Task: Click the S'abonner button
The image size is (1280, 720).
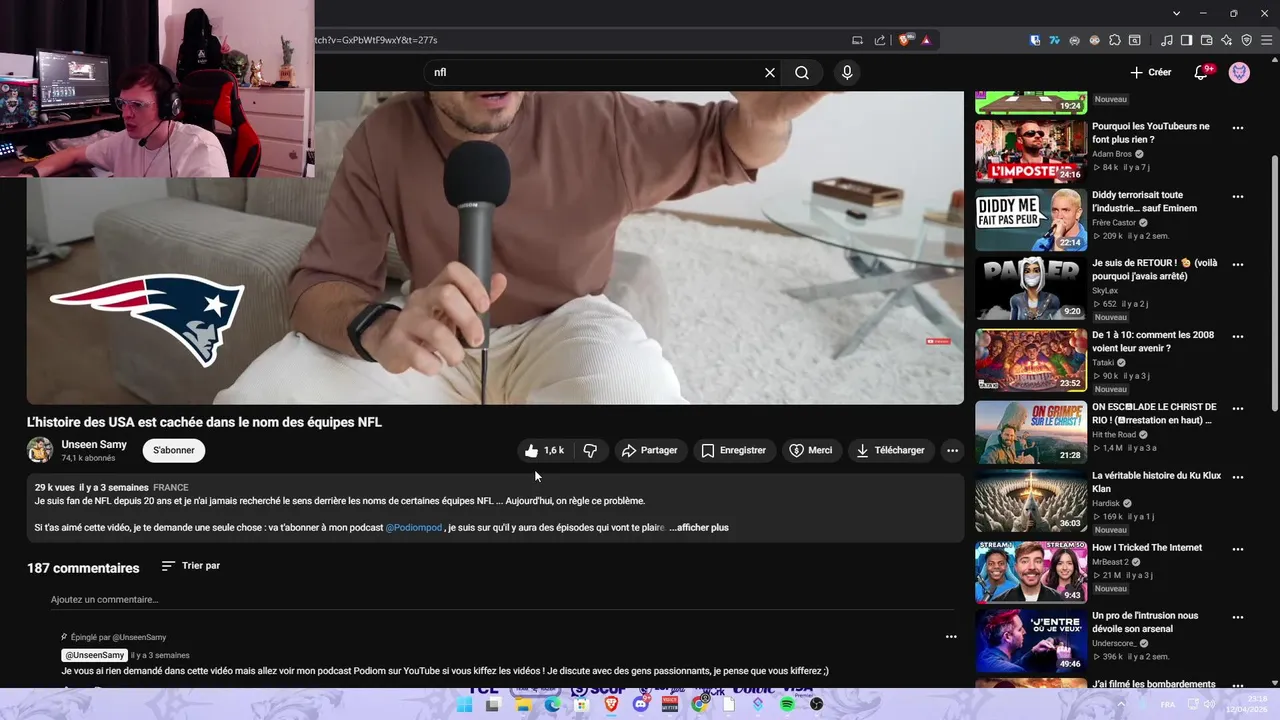Action: click(174, 451)
